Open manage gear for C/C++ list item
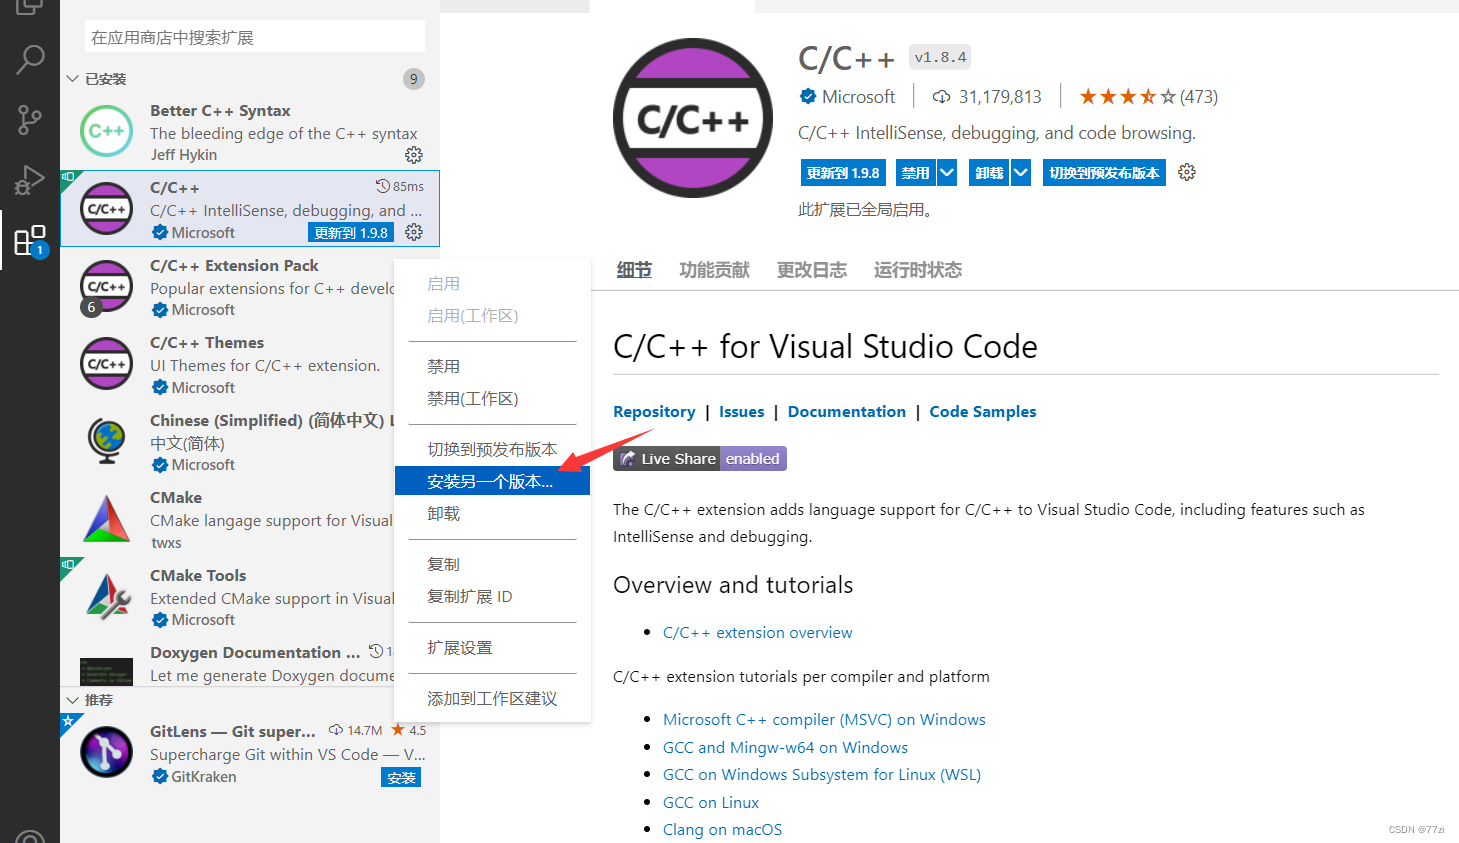 pyautogui.click(x=414, y=232)
